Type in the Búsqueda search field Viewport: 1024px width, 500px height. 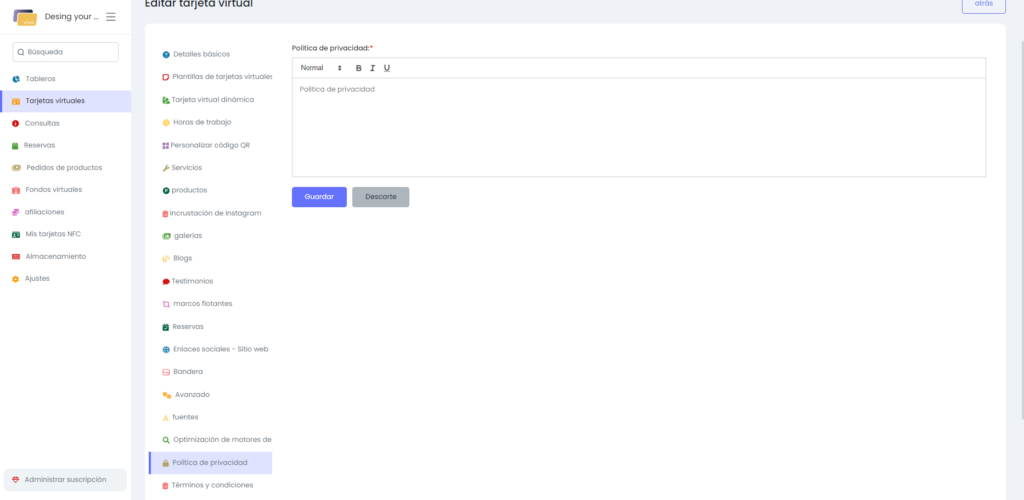[66, 52]
